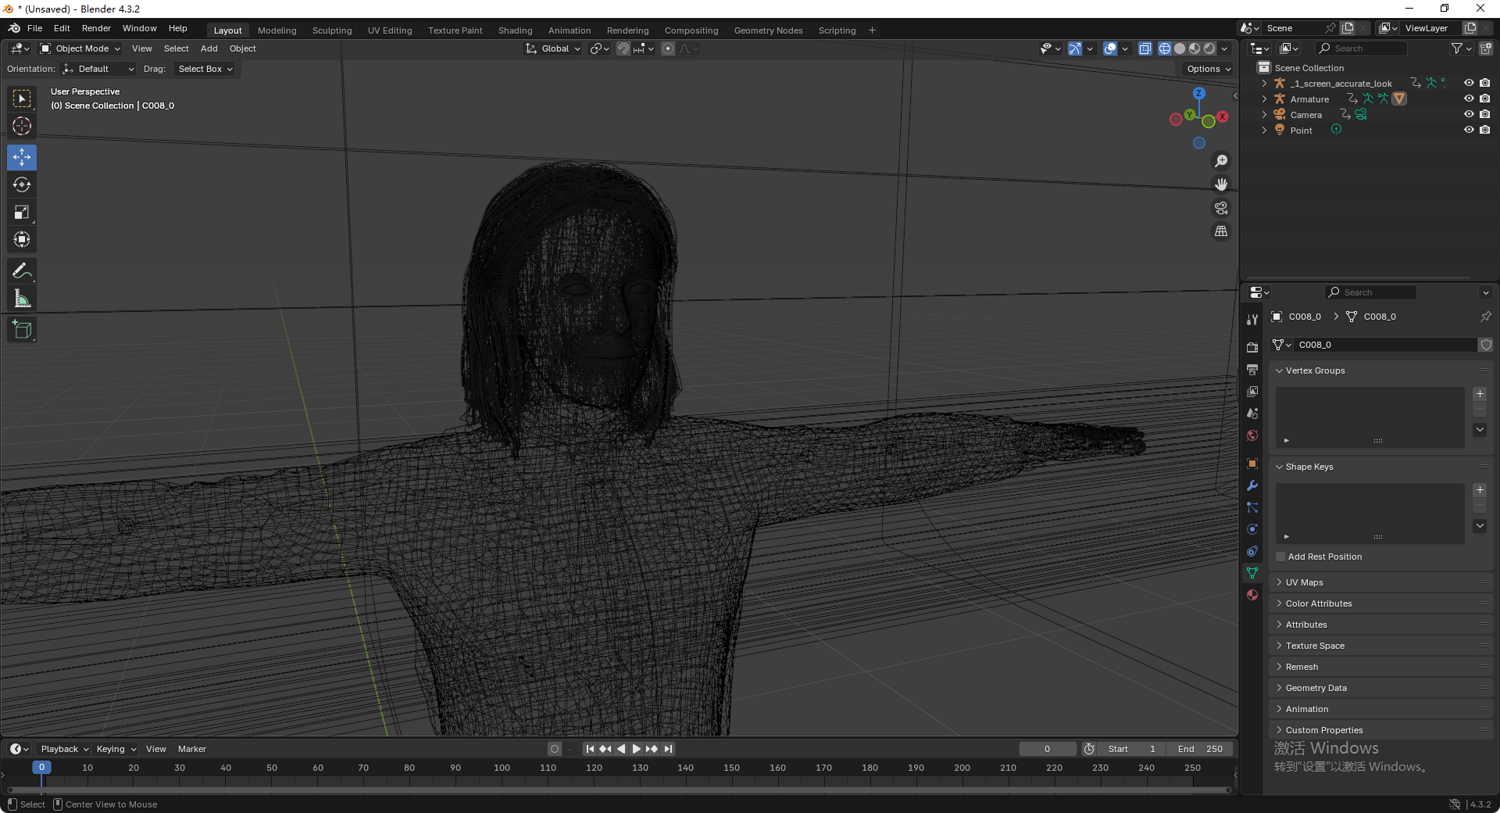Viewport: 1500px width, 813px height.
Task: Switch to the Sculpting workspace tab
Action: coord(331,30)
